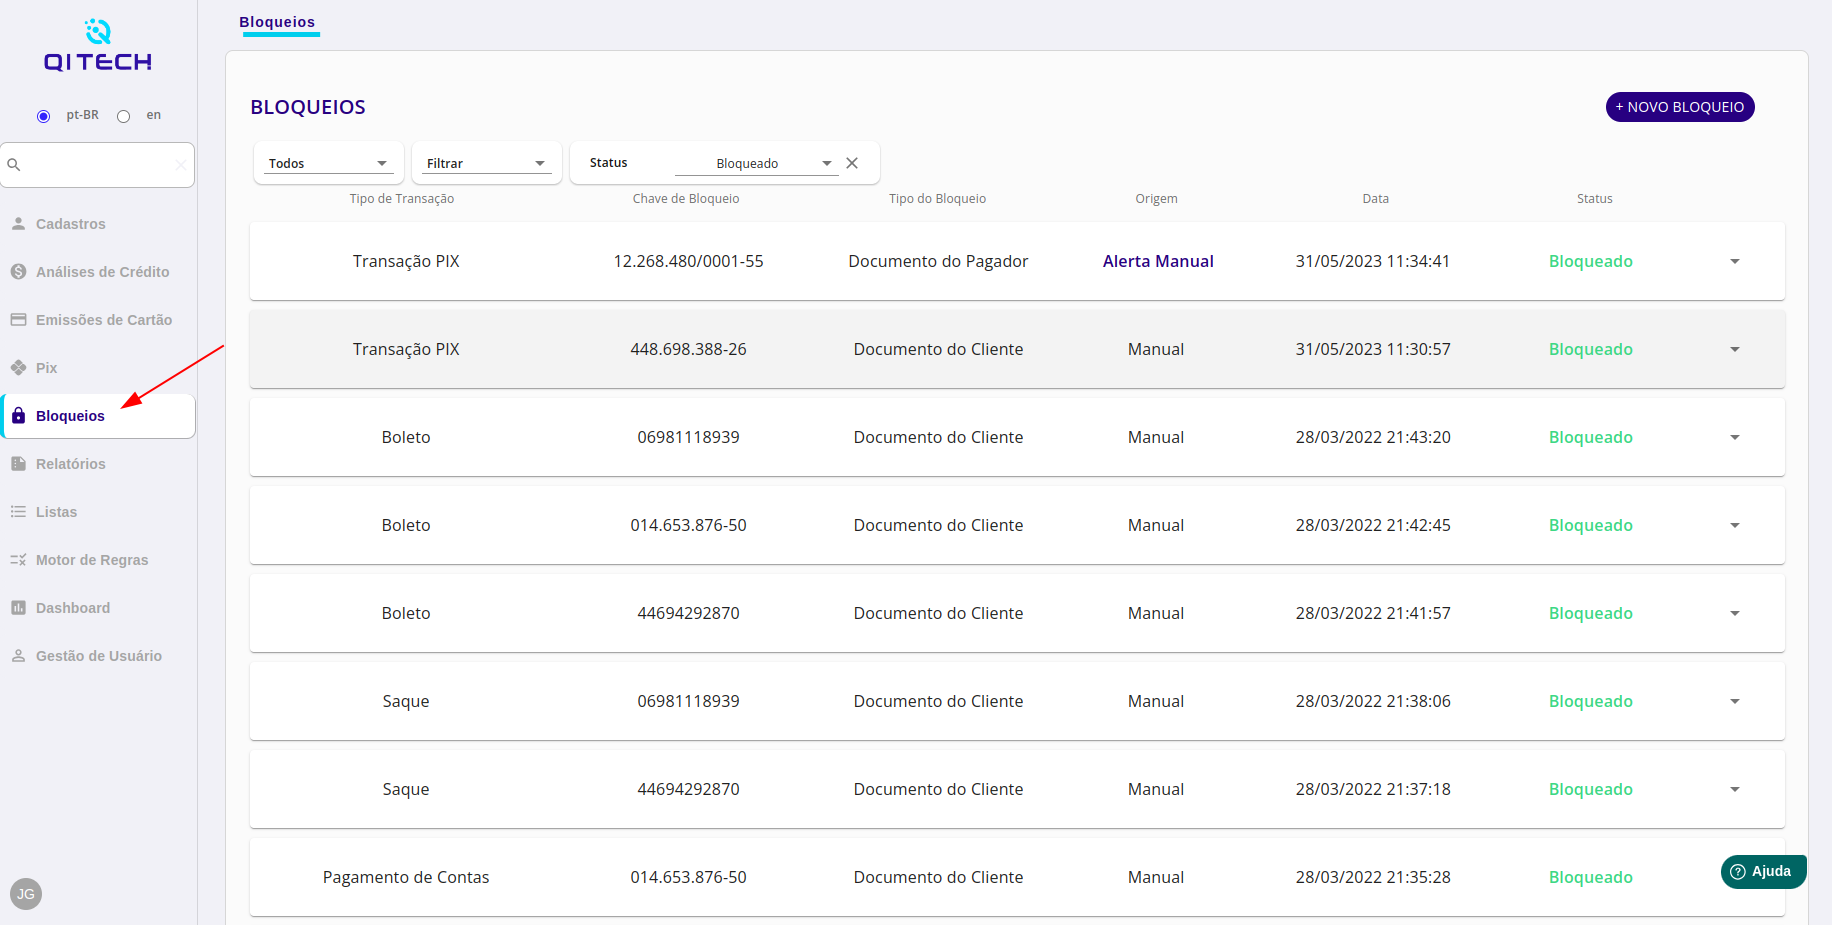Screen dimensions: 1832x925
Task: Open Gestão de Usuário menu
Action: (x=99, y=656)
